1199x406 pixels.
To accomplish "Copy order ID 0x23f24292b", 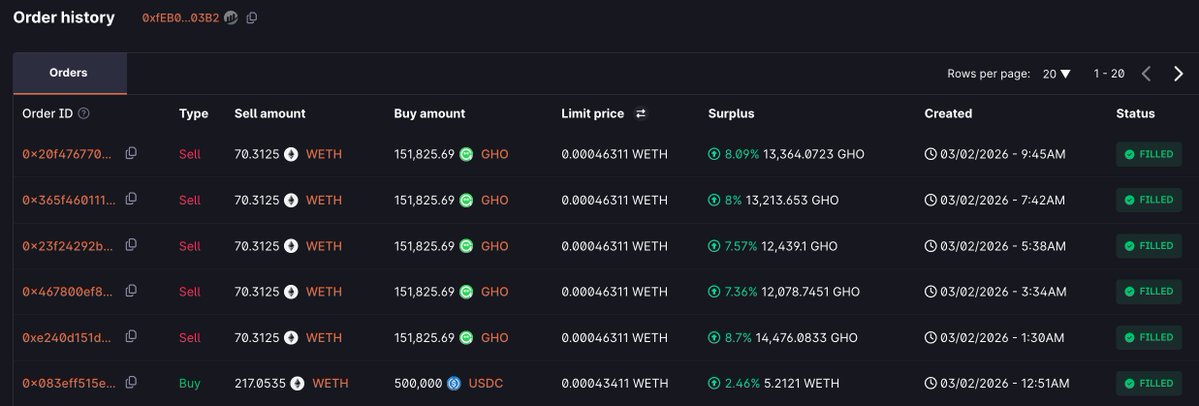I will (x=131, y=246).
